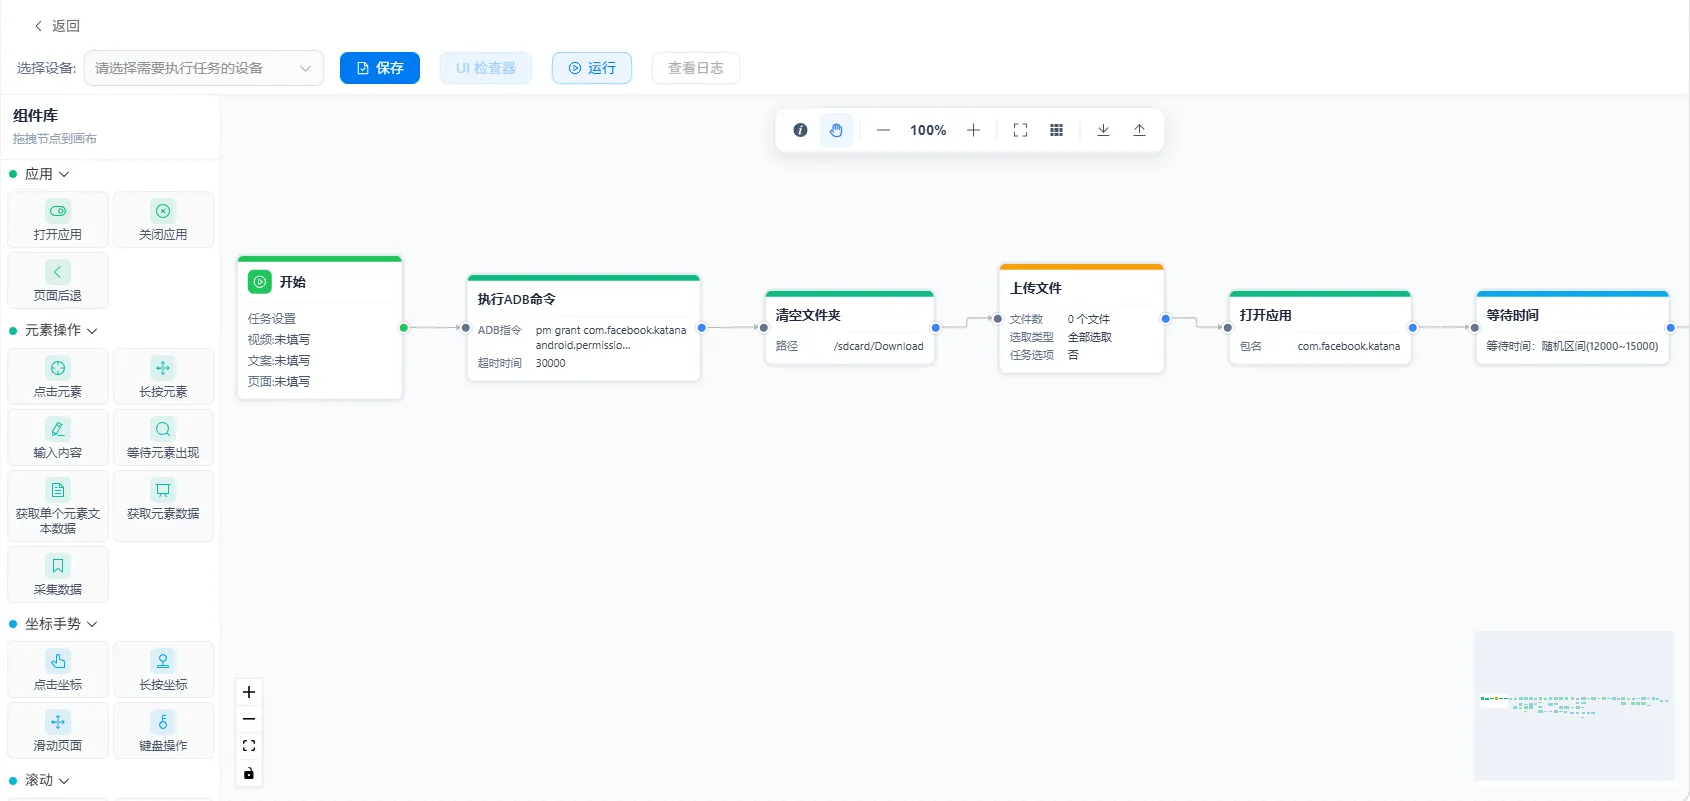Click the 30000 timeout value

[x=550, y=363]
